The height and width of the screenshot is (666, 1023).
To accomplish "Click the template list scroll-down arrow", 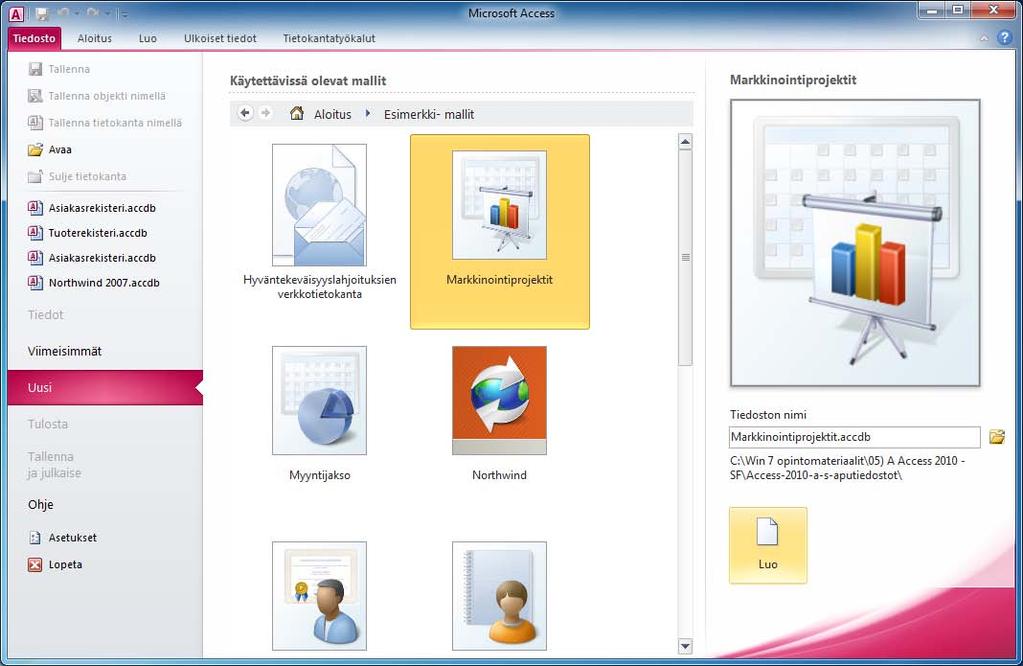I will point(685,646).
